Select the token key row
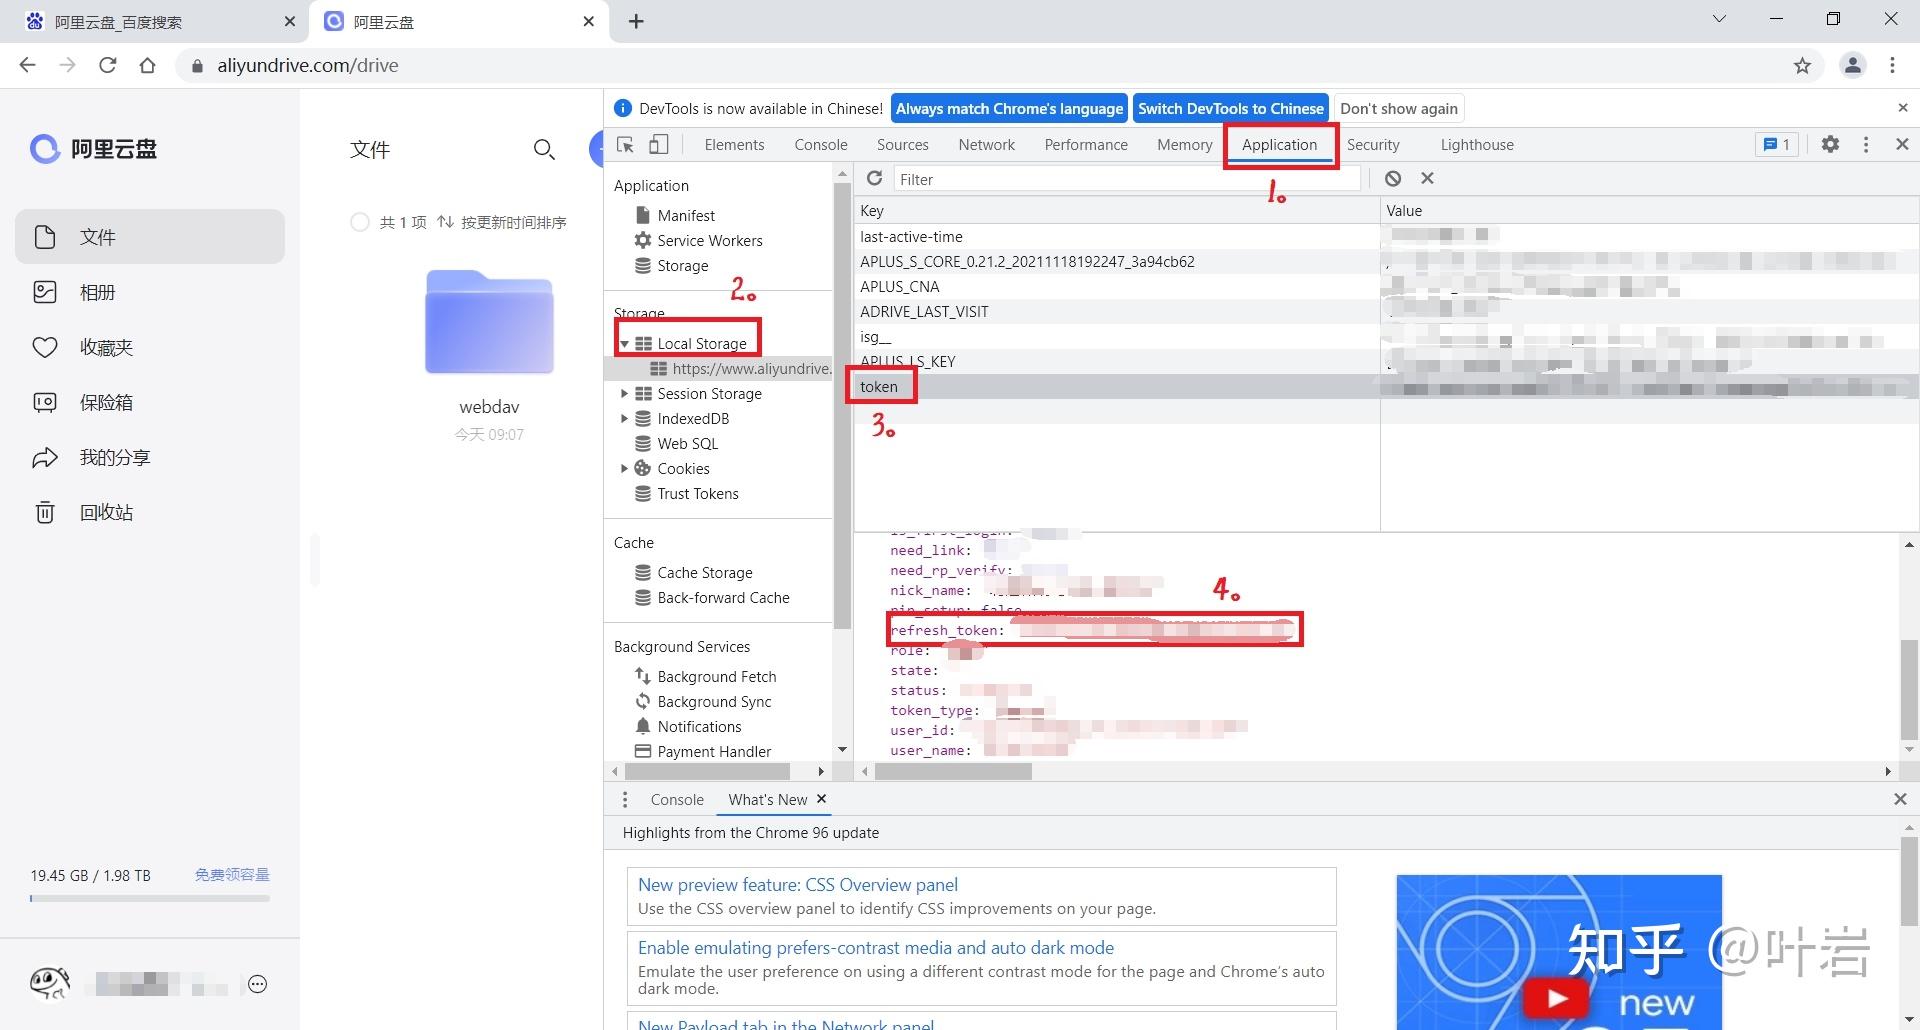 tap(1386, 387)
